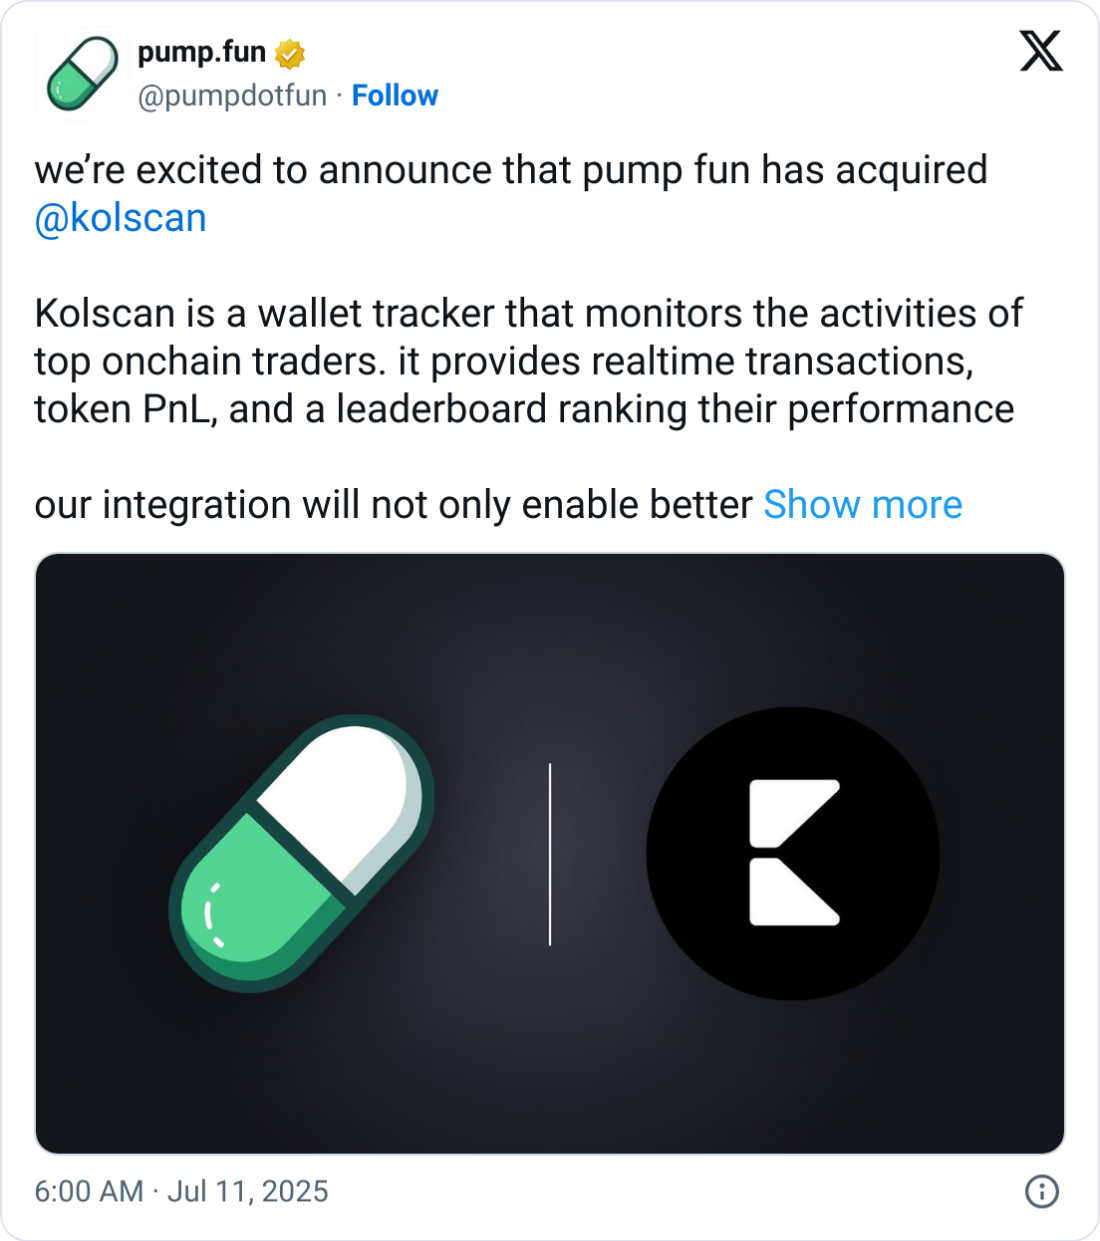
Task: Click the 6:00 AM post time
Action: 89,1191
